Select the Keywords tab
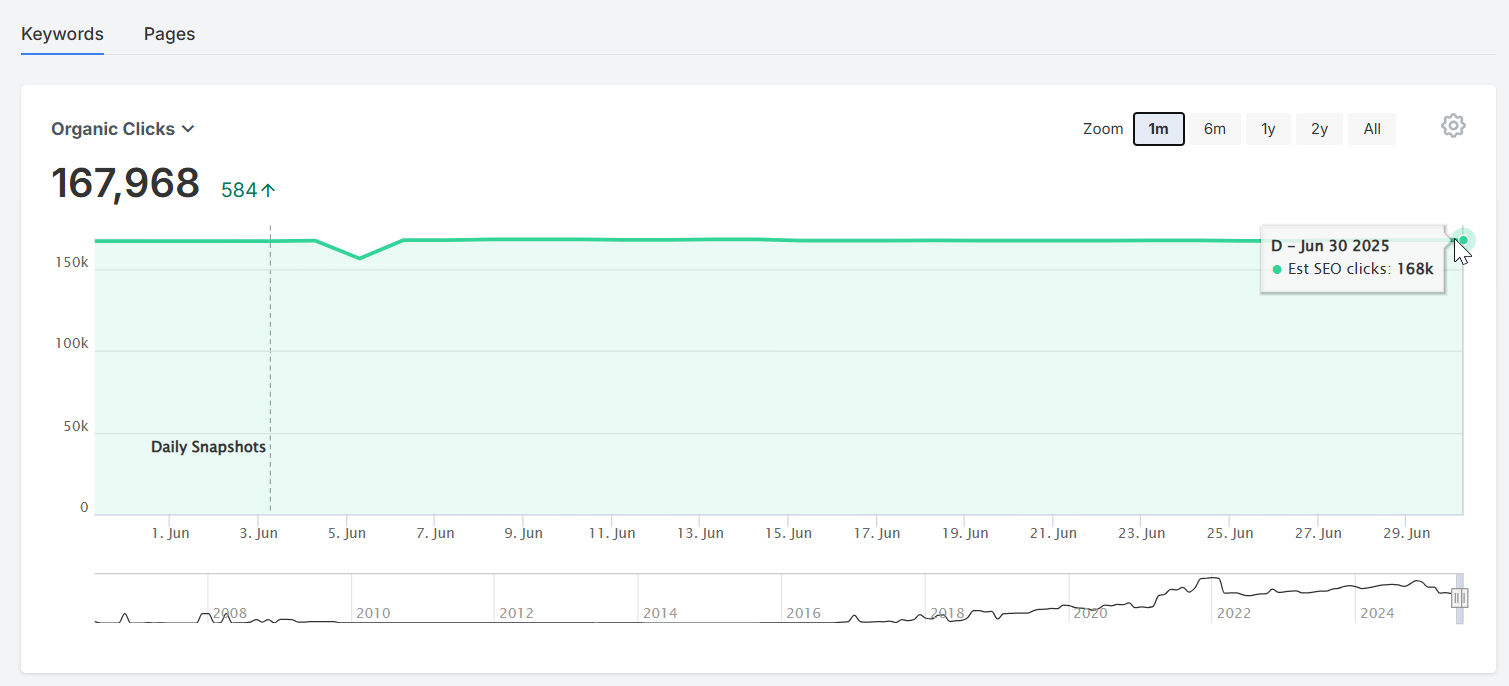 62,34
